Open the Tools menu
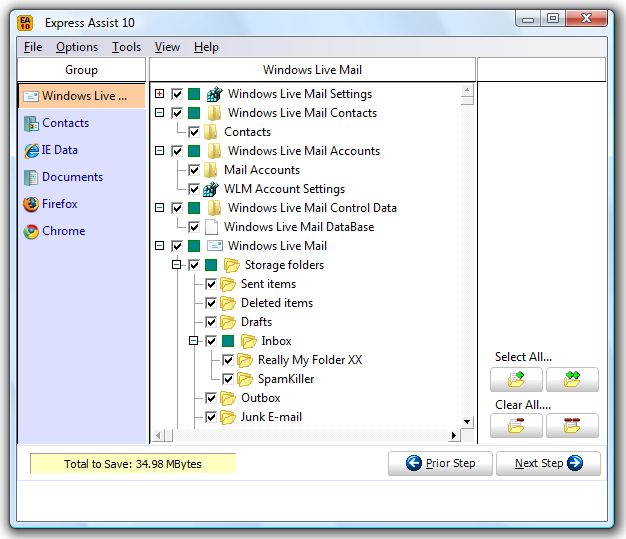Viewport: 626px width, 539px height. click(126, 47)
